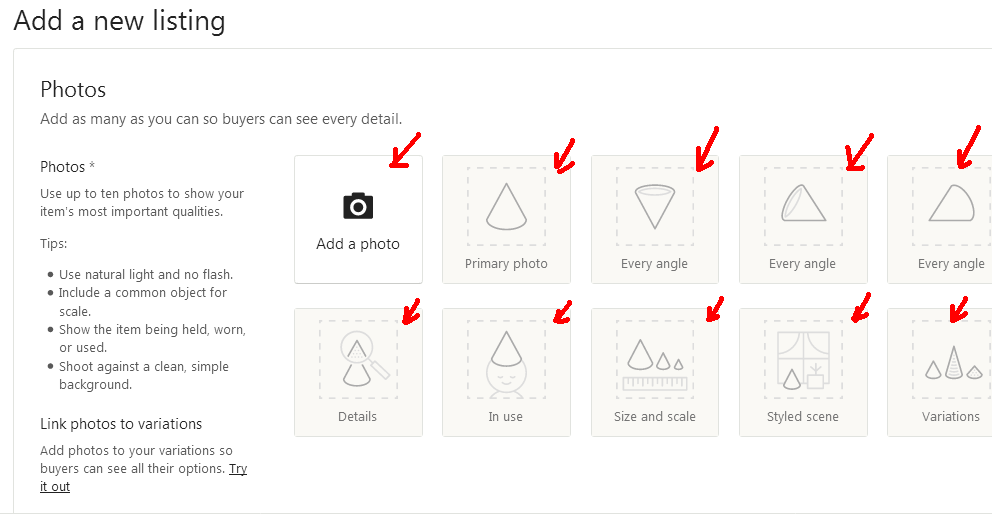Click the Size and scale caption
Image resolution: width=992 pixels, height=520 pixels.
click(655, 416)
